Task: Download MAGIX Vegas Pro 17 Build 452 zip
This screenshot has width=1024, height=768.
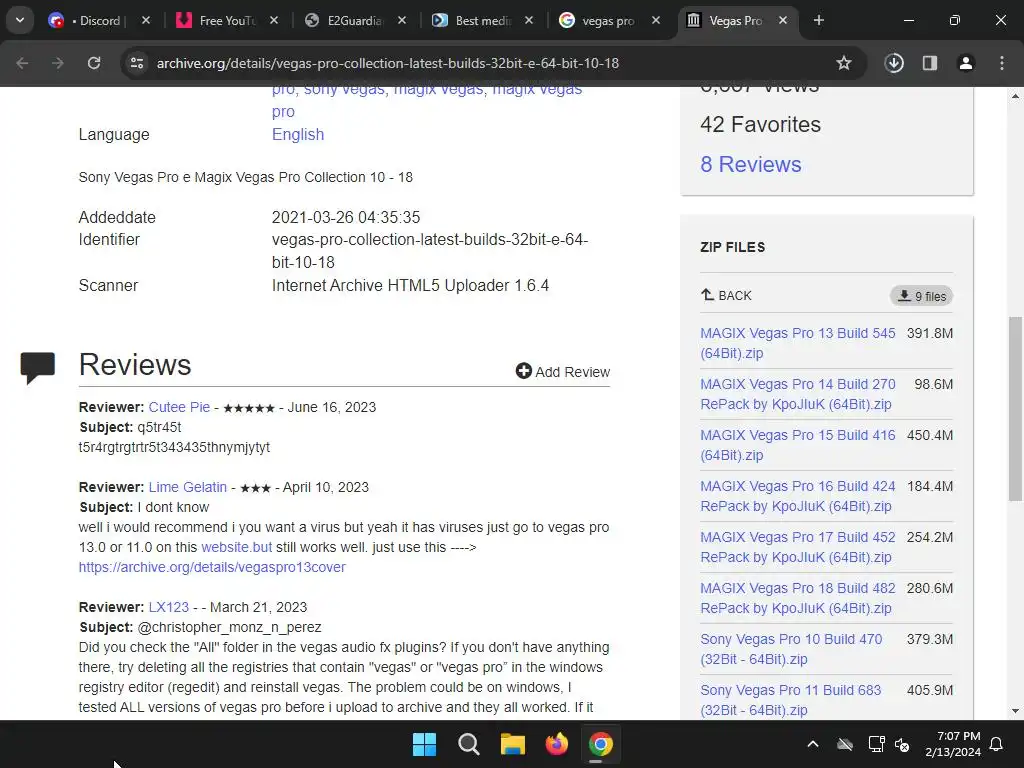Action: click(797, 547)
